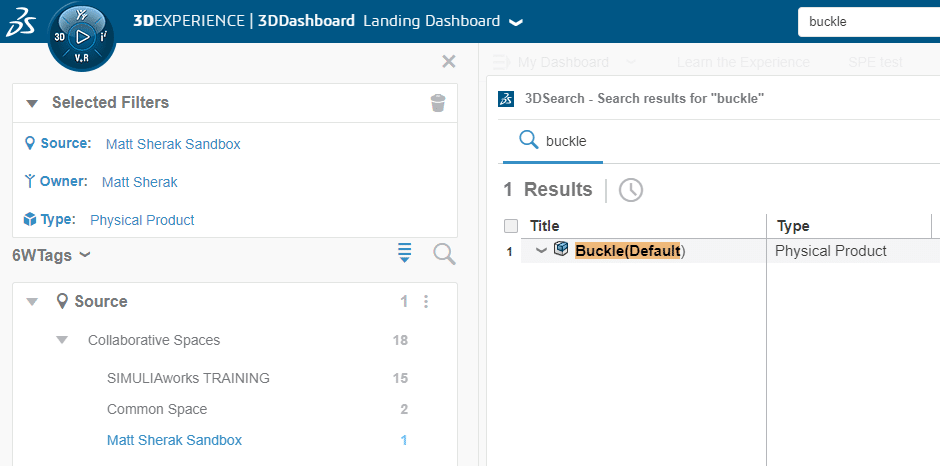This screenshot has height=466, width=940.
Task: Click the Buckle physical product icon
Action: point(561,248)
